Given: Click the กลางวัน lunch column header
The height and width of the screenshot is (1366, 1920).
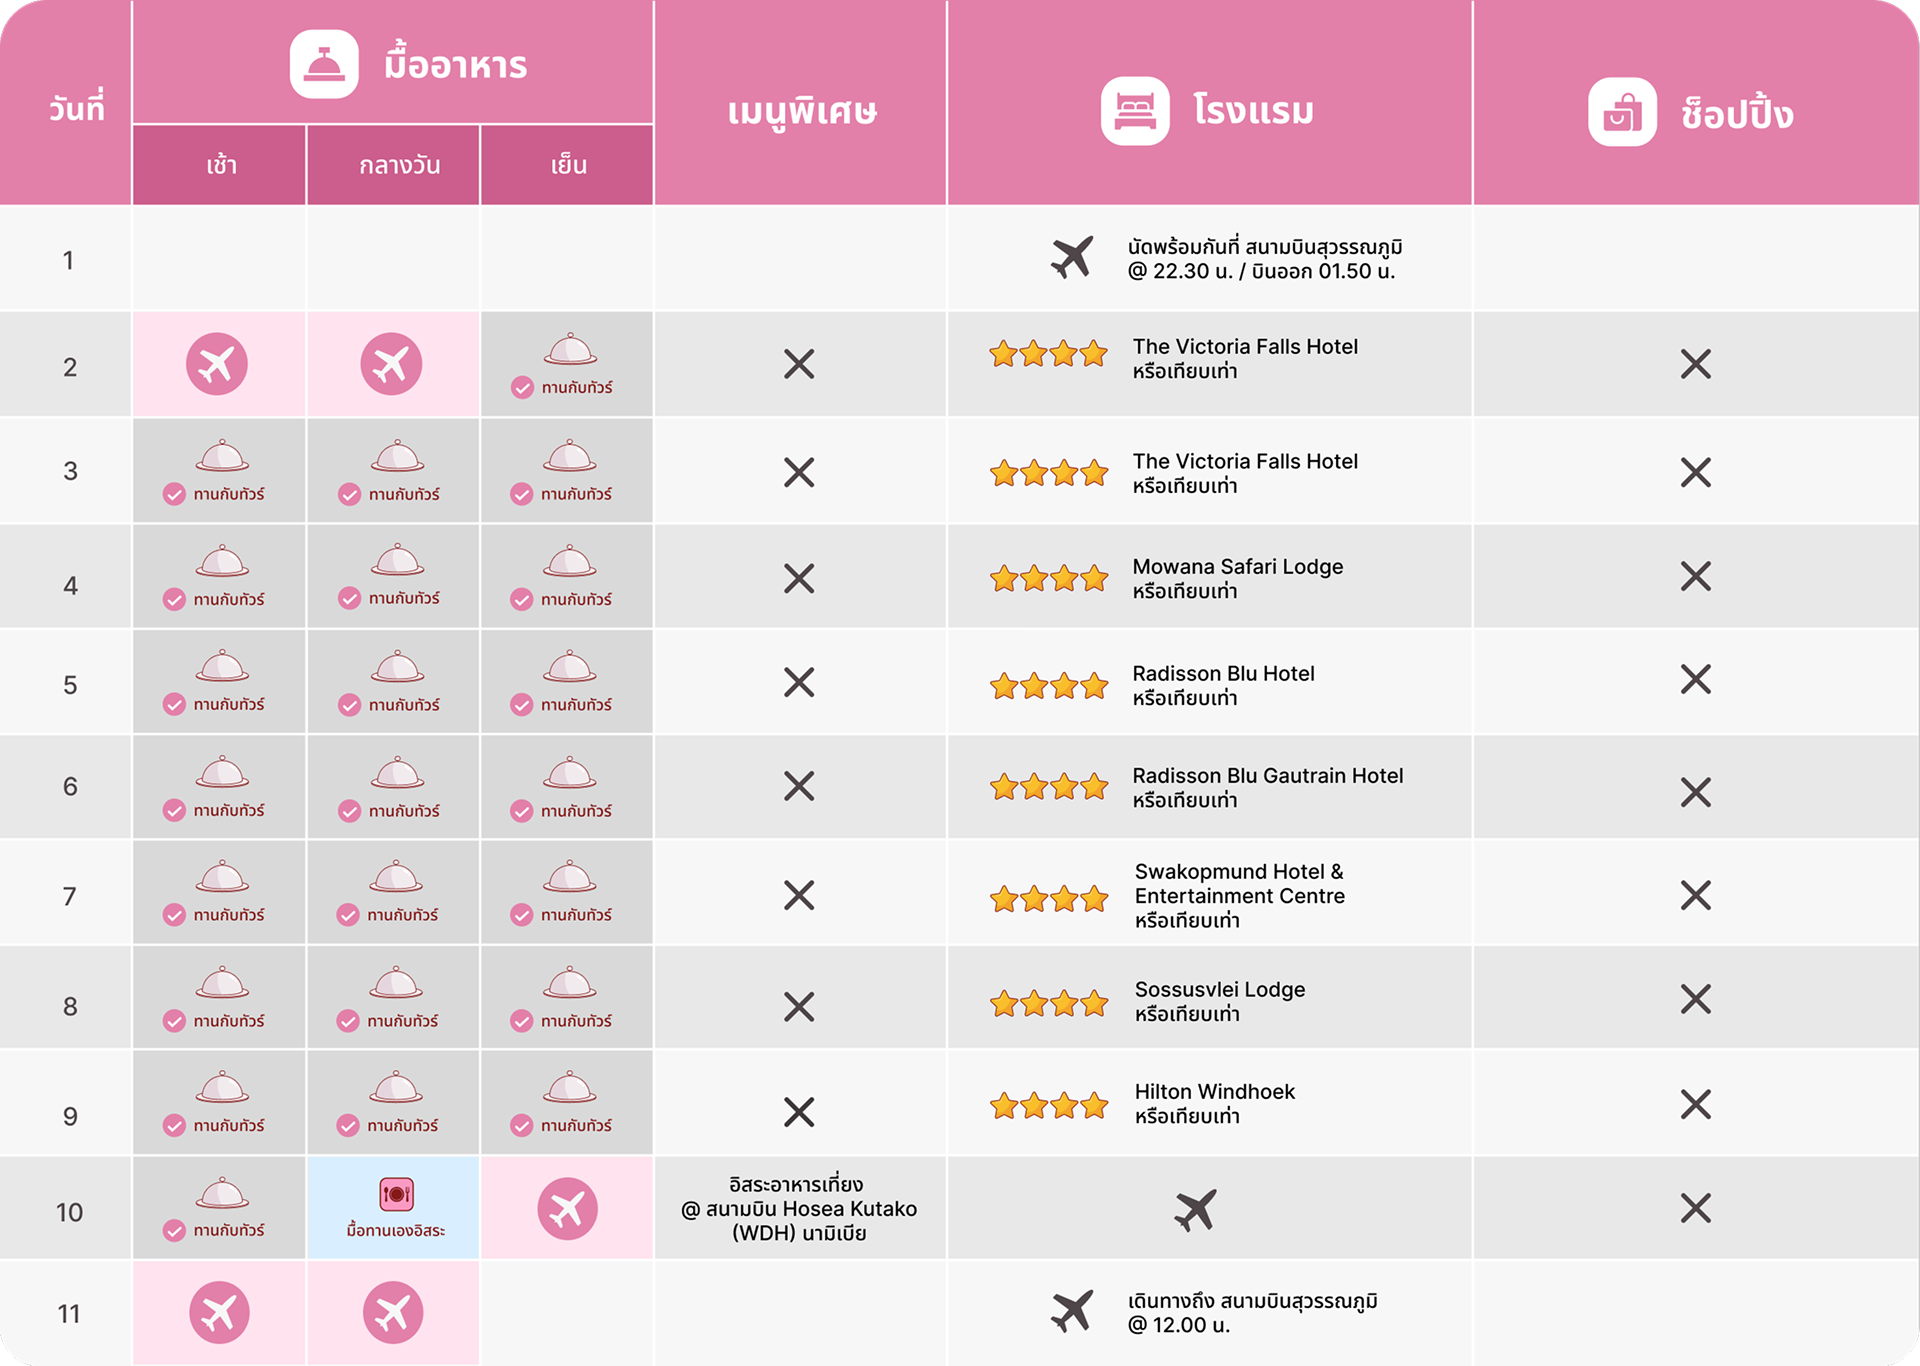Looking at the screenshot, I should click(399, 166).
